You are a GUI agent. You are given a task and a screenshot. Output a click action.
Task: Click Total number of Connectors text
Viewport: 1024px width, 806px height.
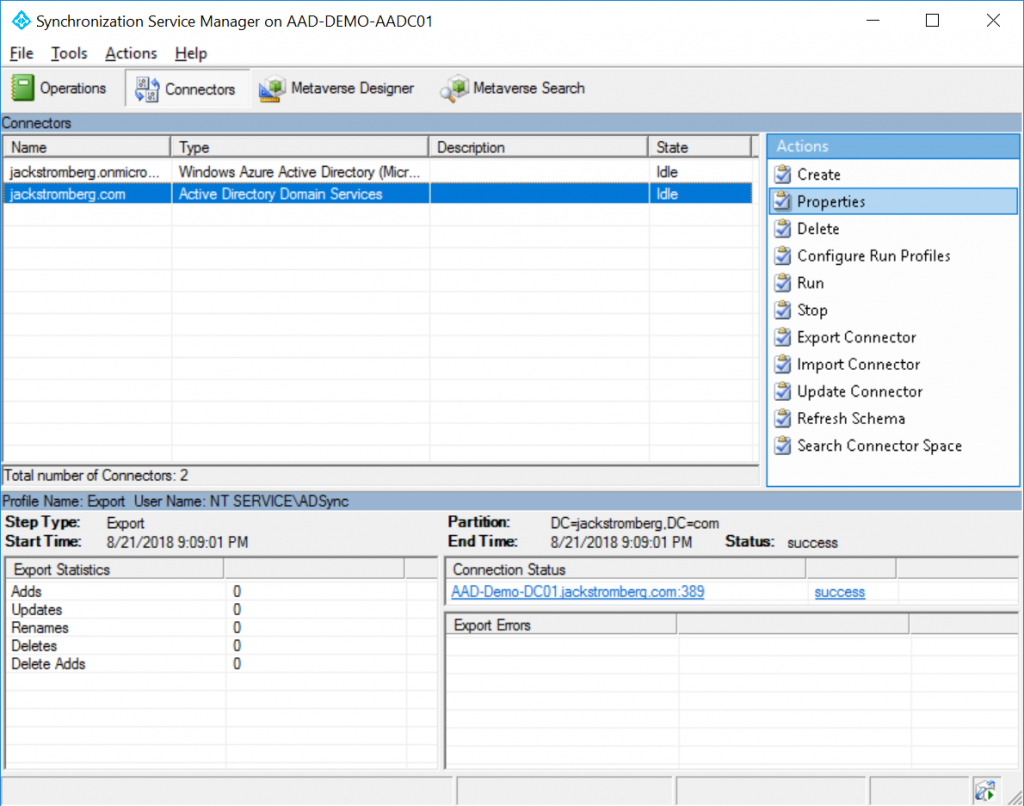coord(96,476)
